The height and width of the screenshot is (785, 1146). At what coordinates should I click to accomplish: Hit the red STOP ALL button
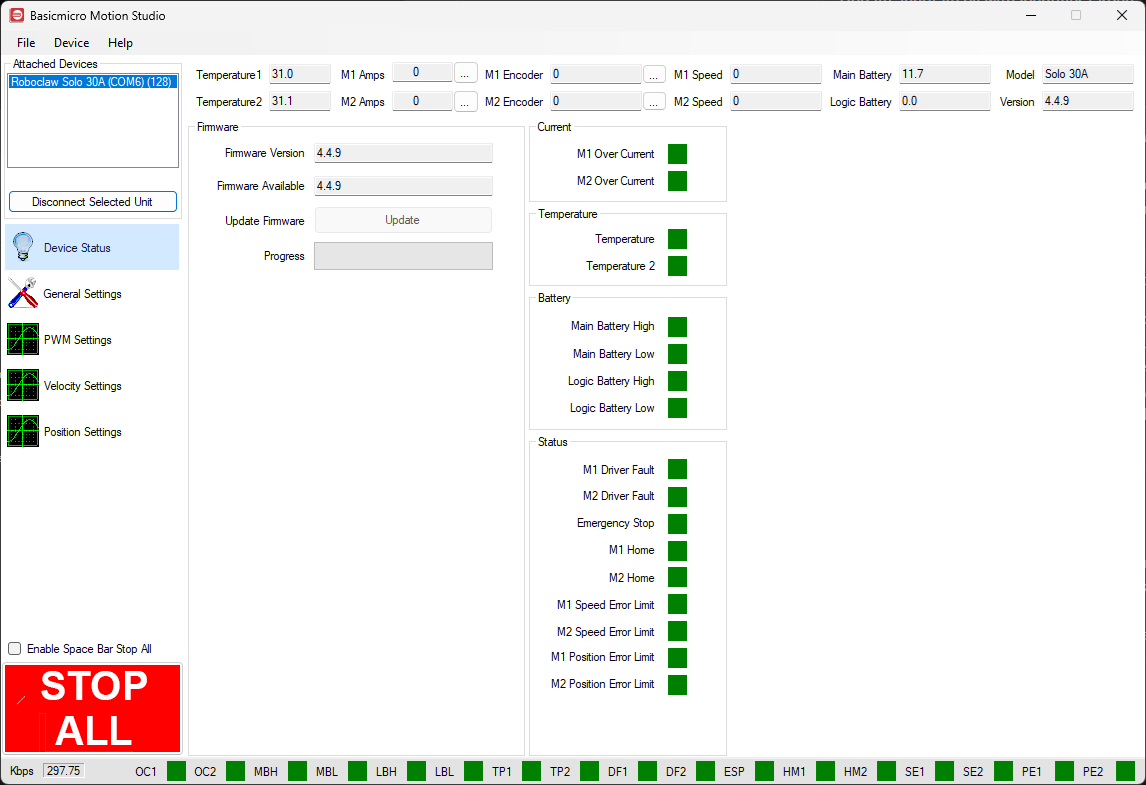pos(93,708)
